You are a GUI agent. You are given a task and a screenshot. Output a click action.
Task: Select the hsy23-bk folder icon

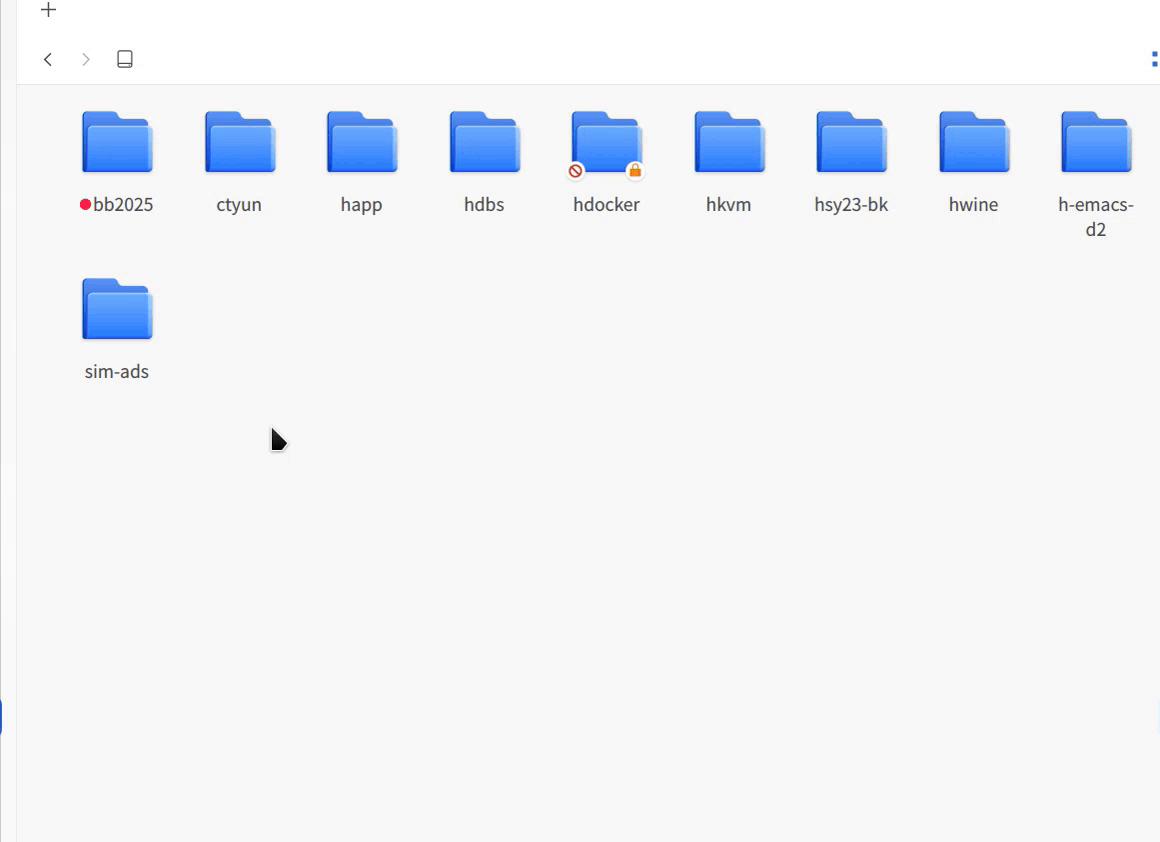click(x=852, y=142)
